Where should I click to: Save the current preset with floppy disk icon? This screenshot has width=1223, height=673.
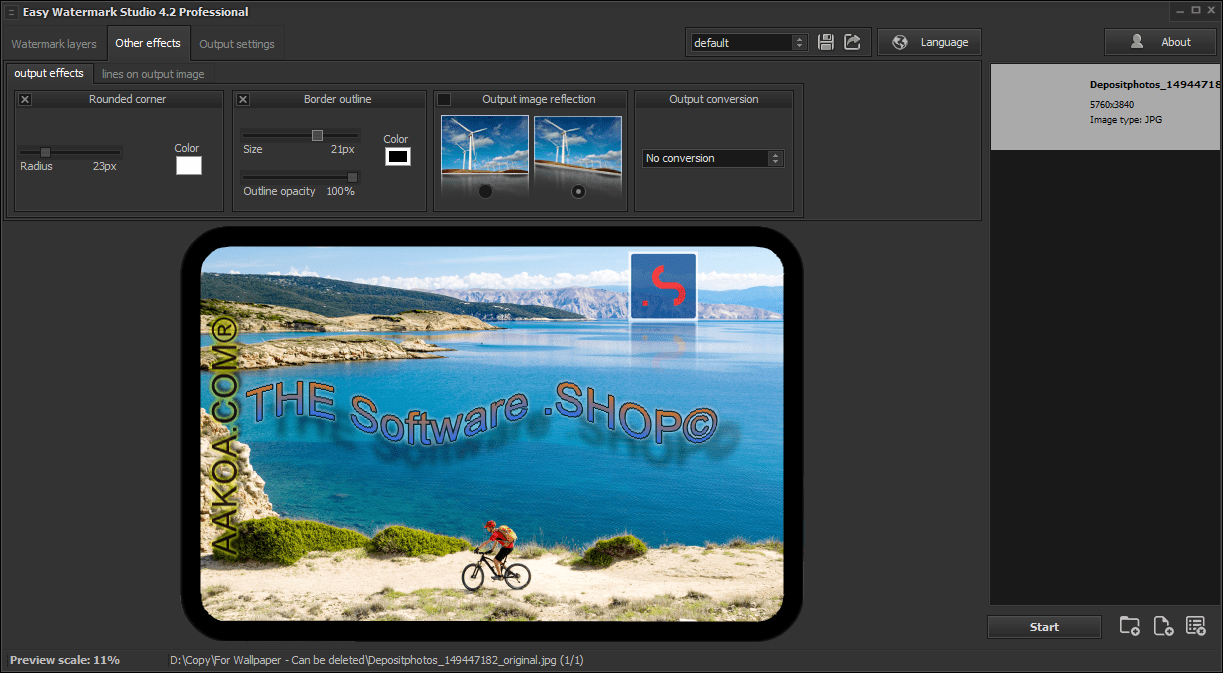pos(825,42)
